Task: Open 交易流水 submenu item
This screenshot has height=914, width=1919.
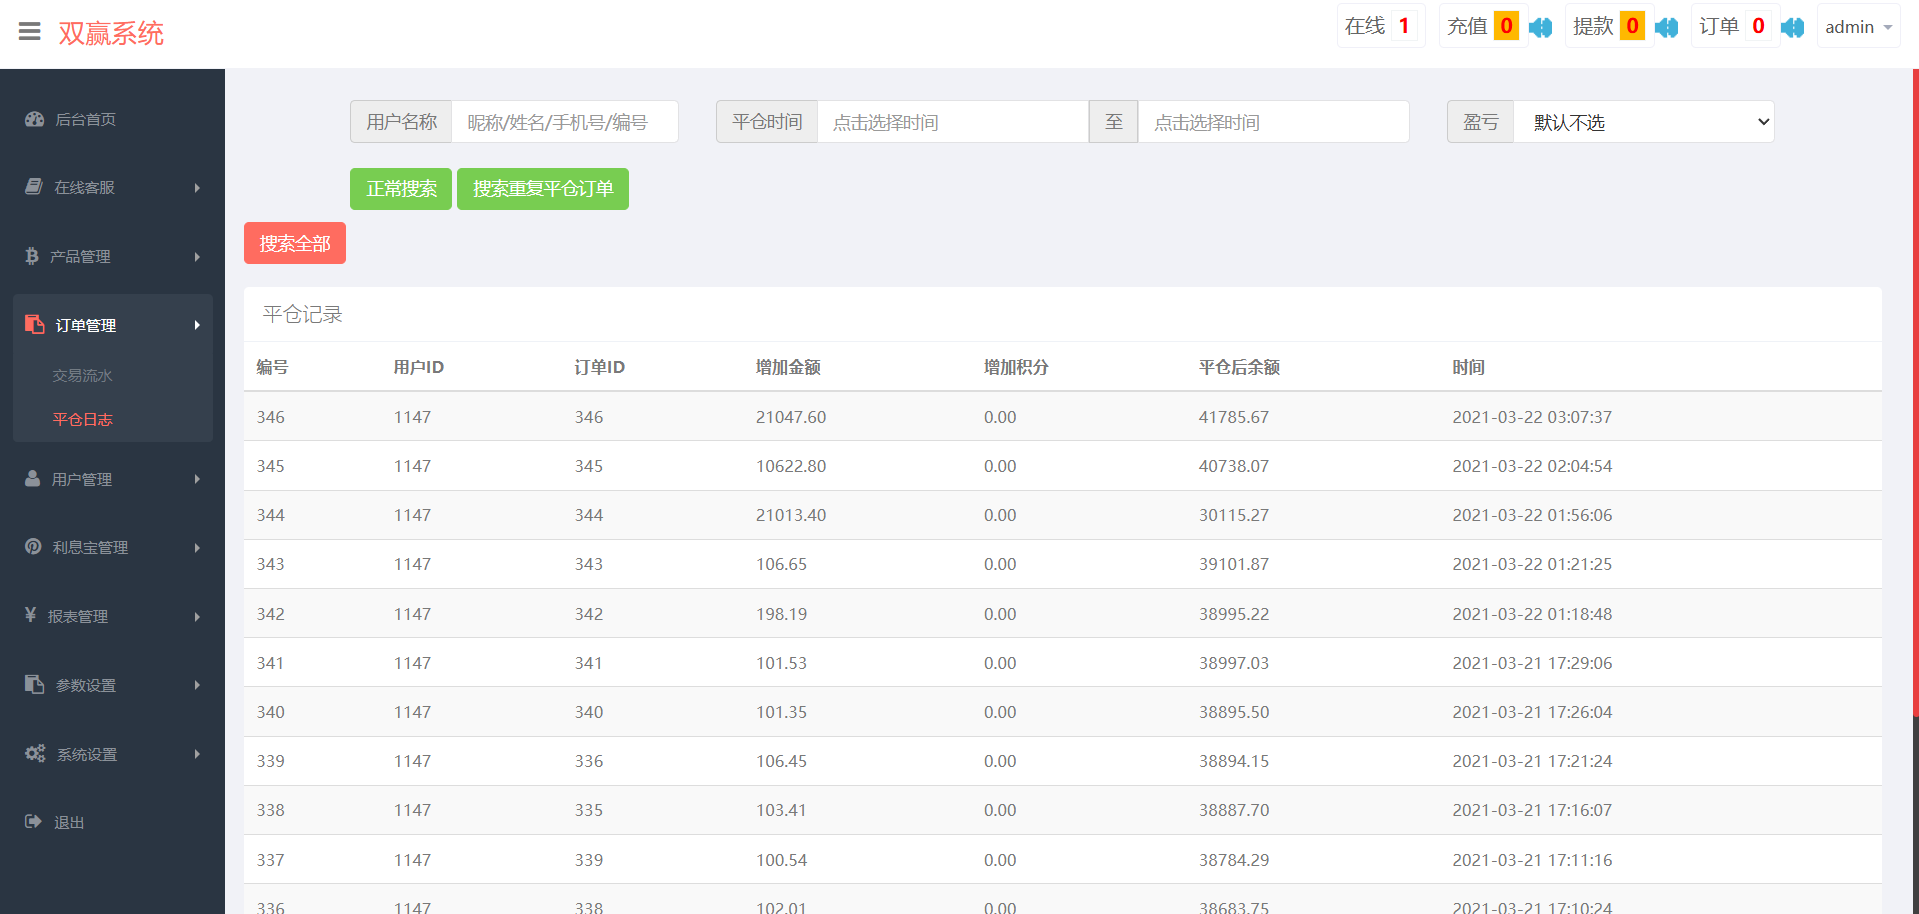Action: pyautogui.click(x=82, y=375)
